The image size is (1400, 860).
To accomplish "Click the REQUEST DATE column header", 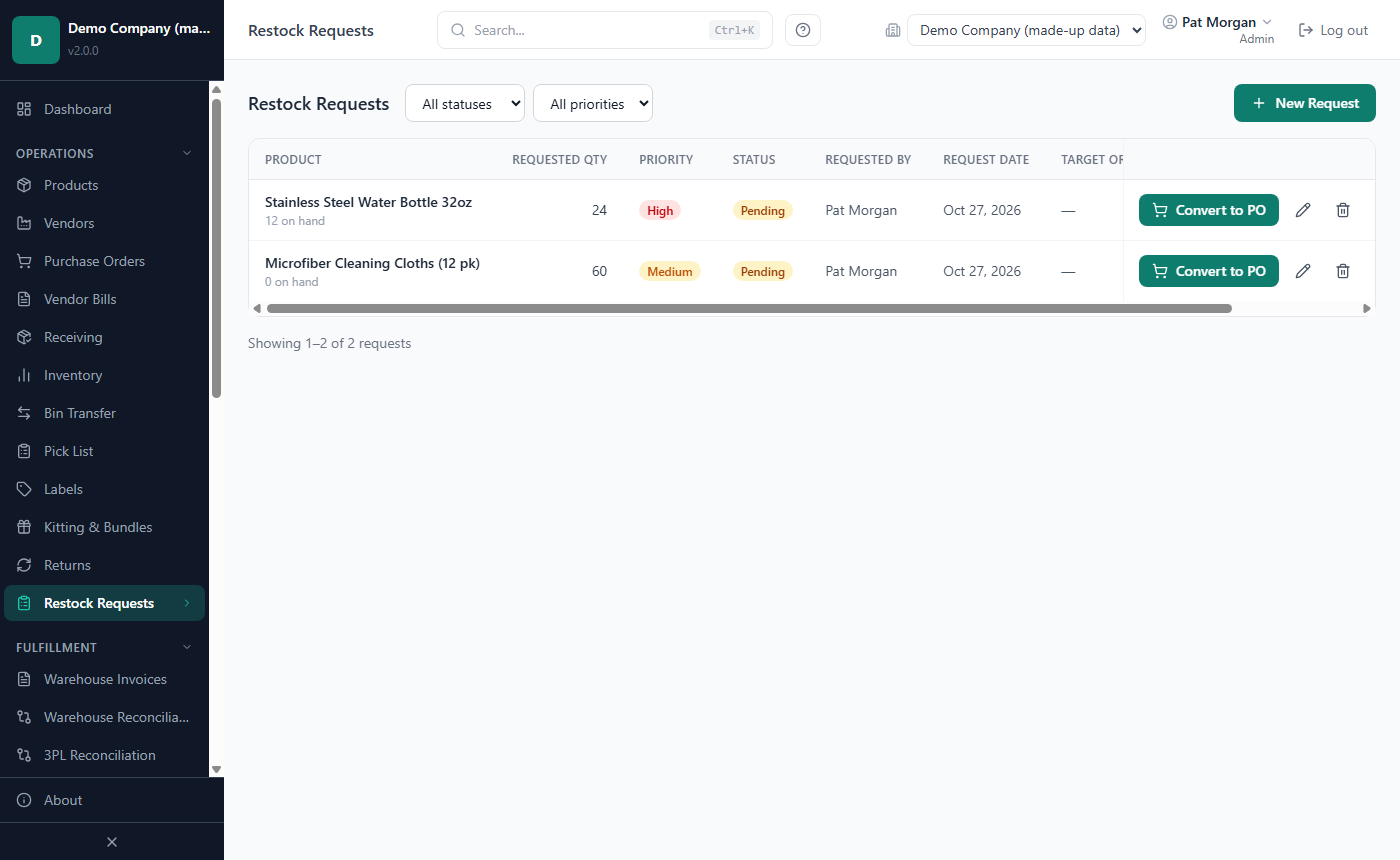I will [986, 160].
